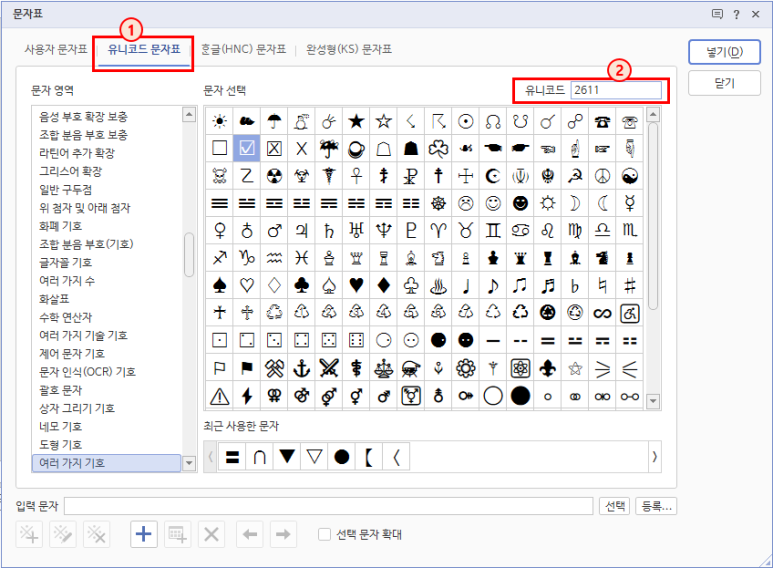Image resolution: width=773 pixels, height=568 pixels.
Task: Select 상자 그리기 기호 in the list
Action: tap(77, 408)
